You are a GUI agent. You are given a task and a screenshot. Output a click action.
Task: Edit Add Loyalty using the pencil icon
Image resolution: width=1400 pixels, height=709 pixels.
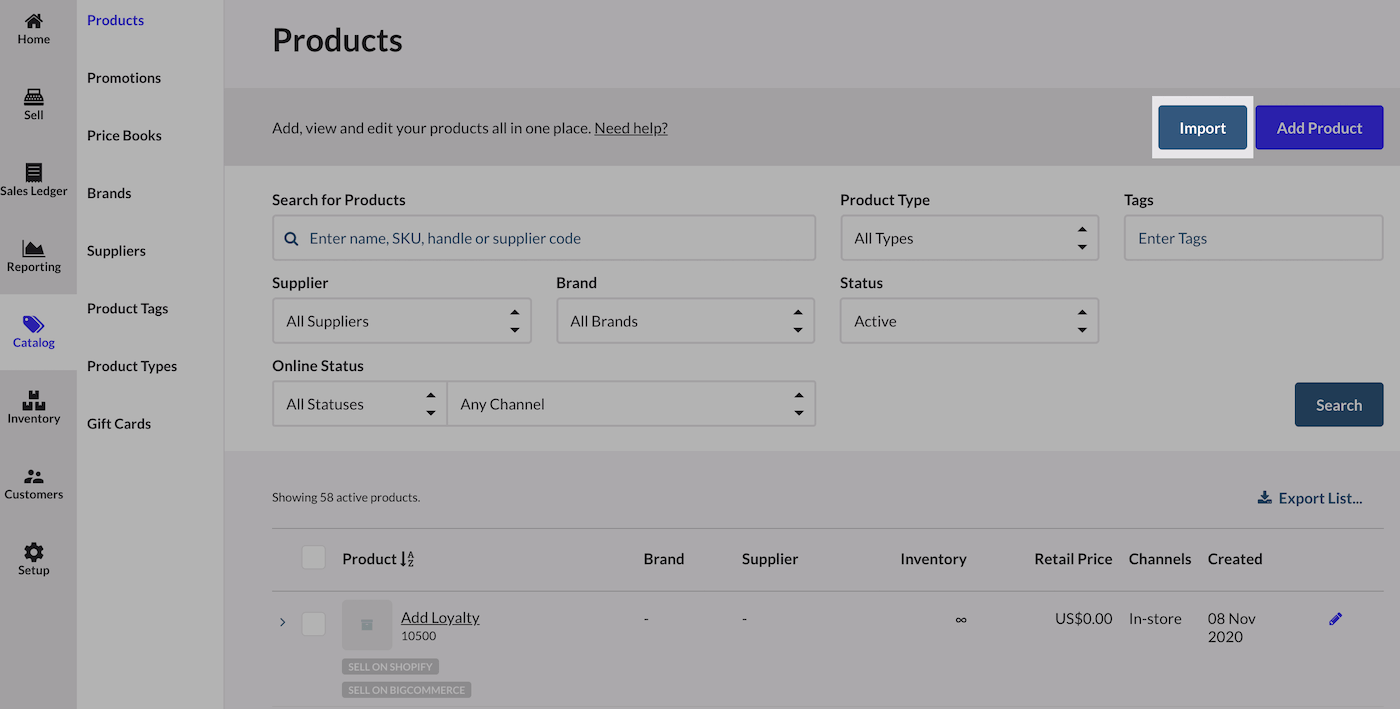1335,618
